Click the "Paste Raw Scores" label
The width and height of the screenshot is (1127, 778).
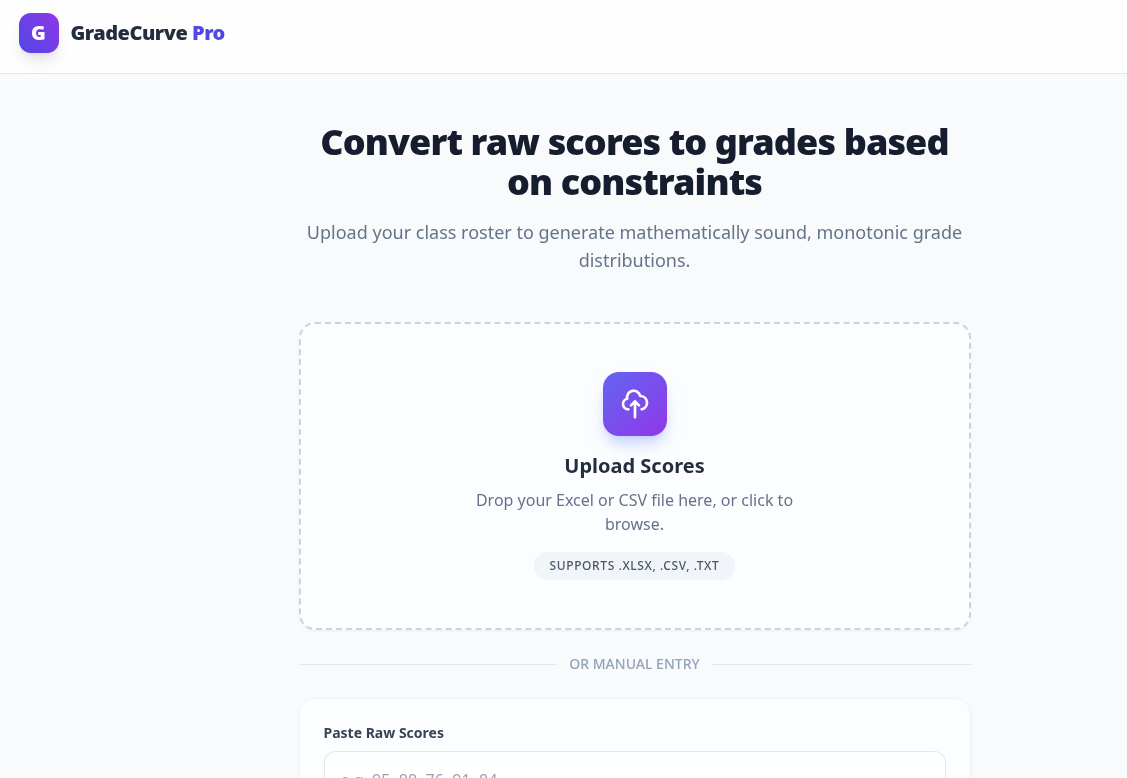[x=383, y=733]
